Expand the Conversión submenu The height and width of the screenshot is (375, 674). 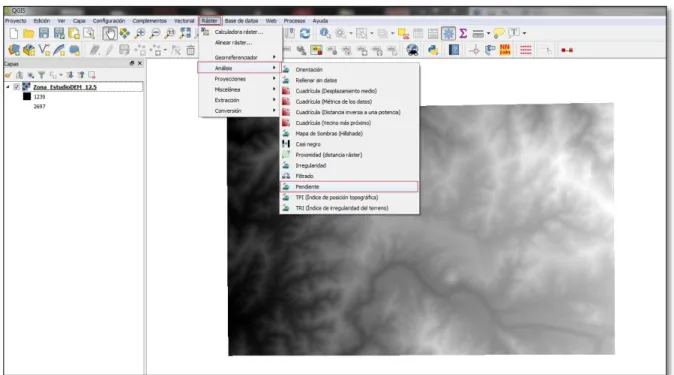point(240,111)
